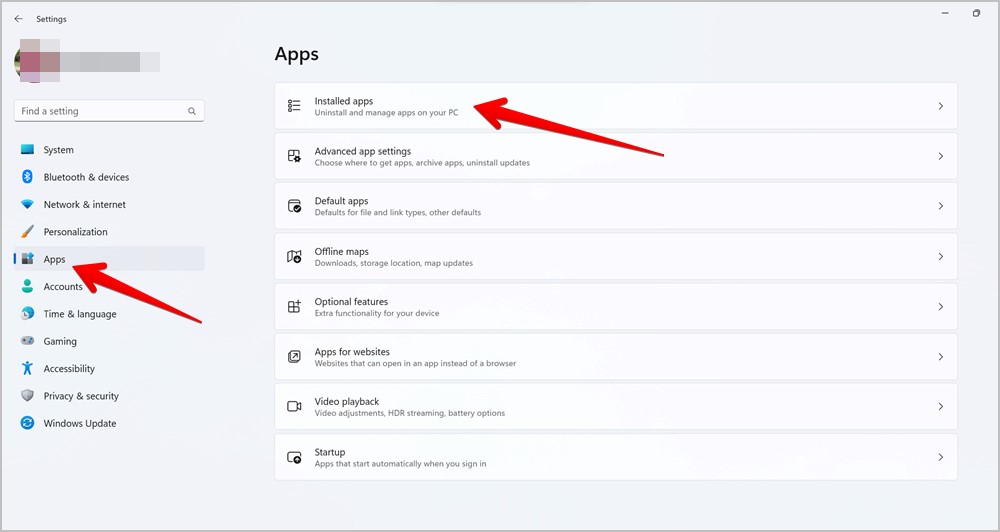Click 'Extra functionality for your device' text

(377, 313)
